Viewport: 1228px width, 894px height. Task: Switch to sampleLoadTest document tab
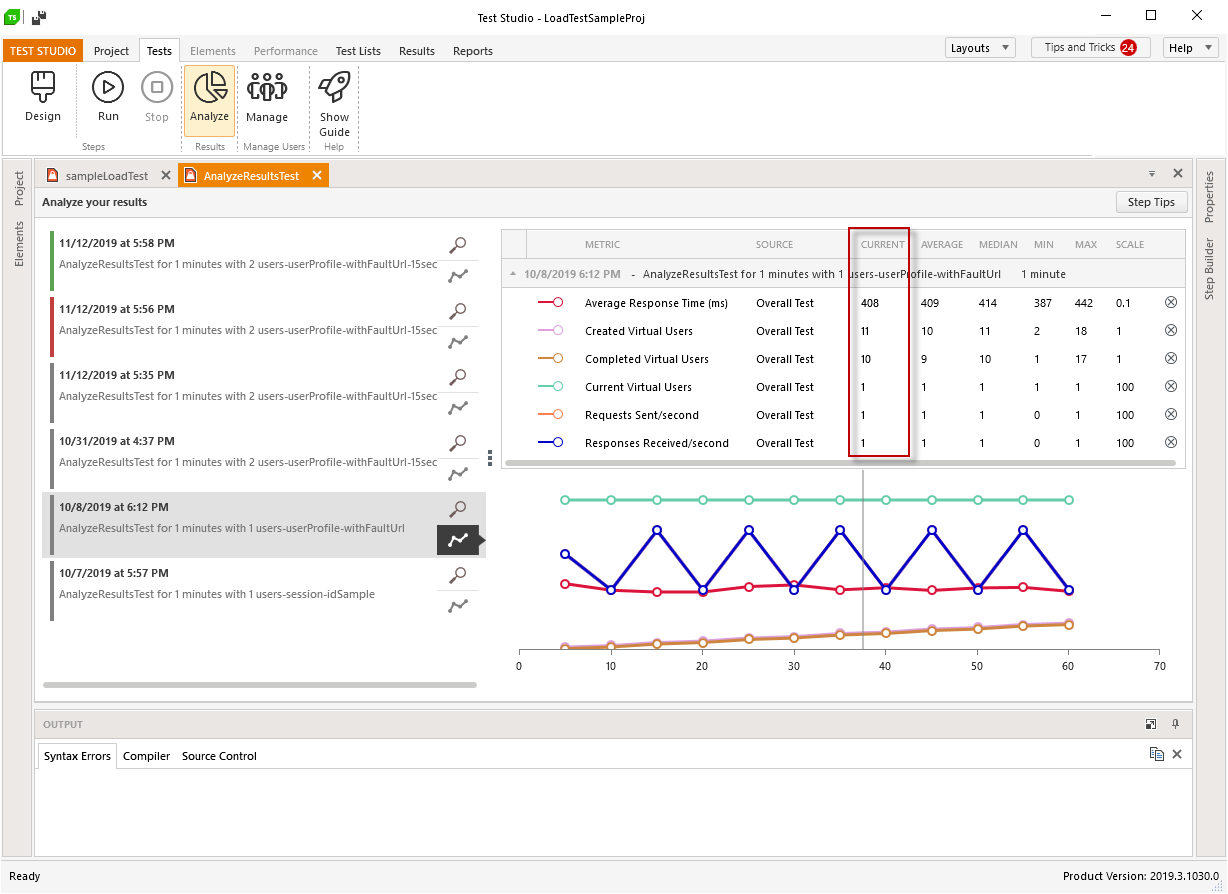(x=106, y=176)
